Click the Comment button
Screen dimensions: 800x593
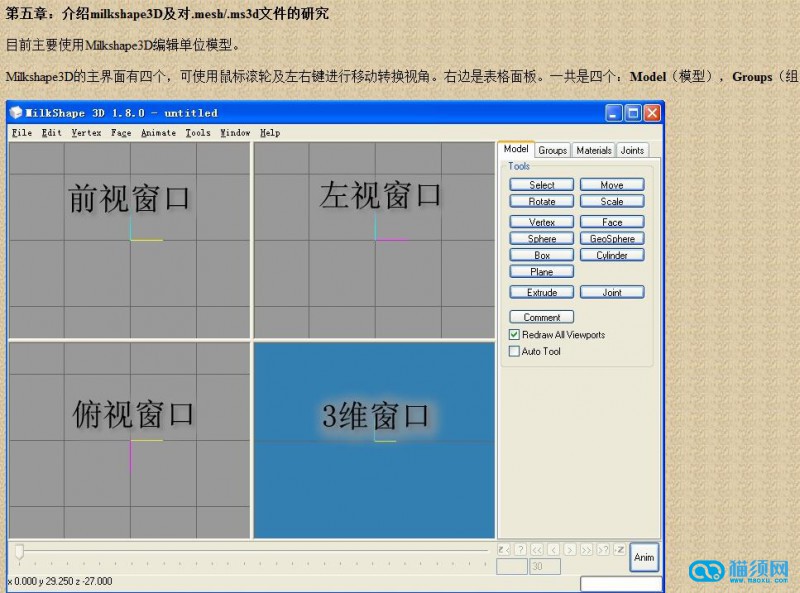541,317
